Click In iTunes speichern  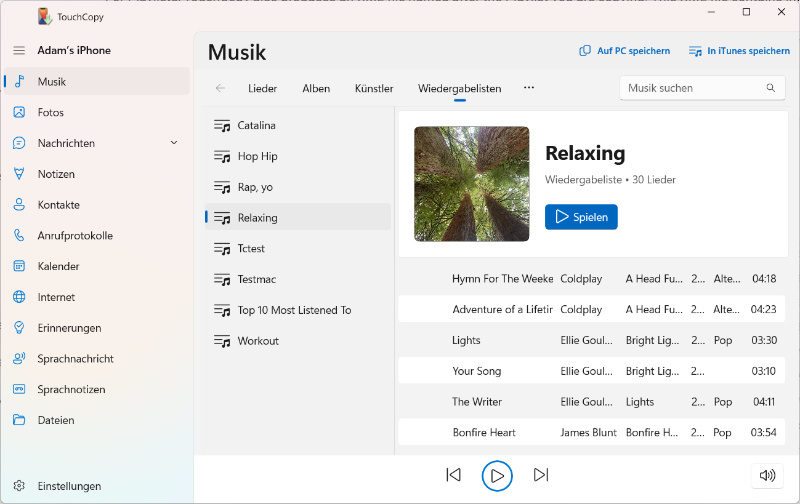click(x=739, y=51)
